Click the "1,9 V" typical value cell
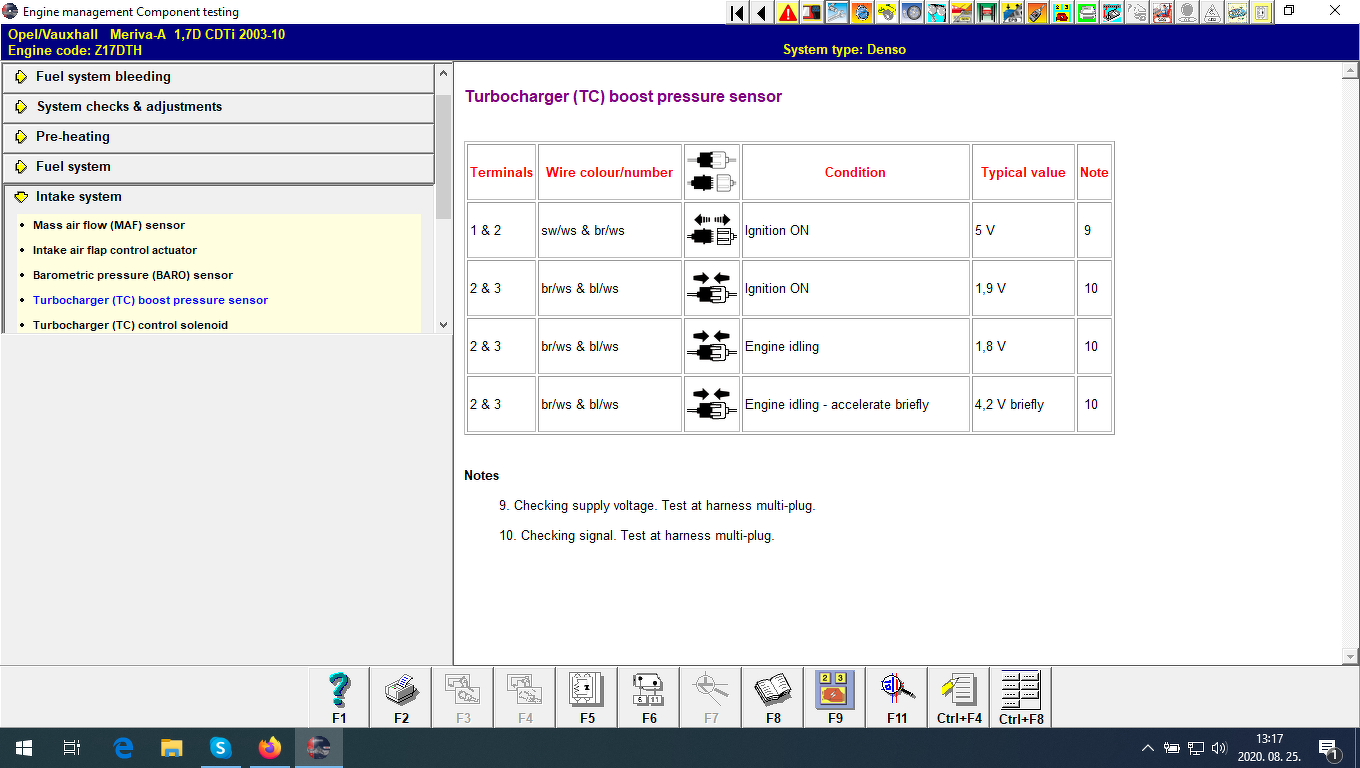The image size is (1360, 768). [x=1023, y=288]
